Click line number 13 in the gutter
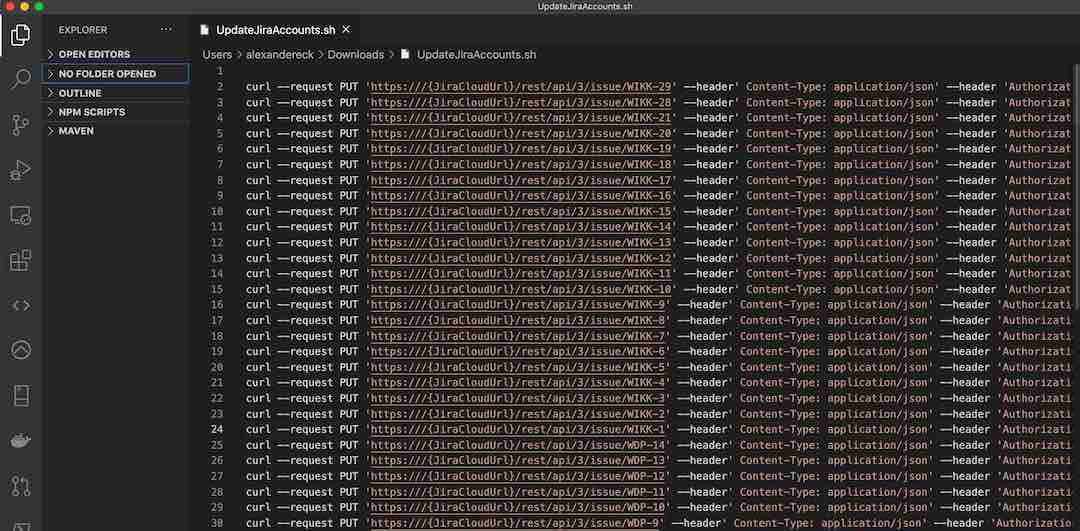The image size is (1080, 531). pos(217,258)
